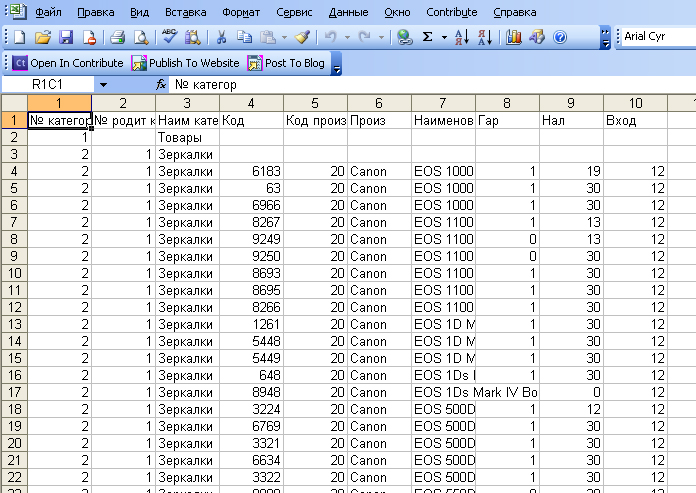Viewport: 696px width, 493px height.
Task: Select the Format Painter brush
Action: pyautogui.click(x=302, y=37)
